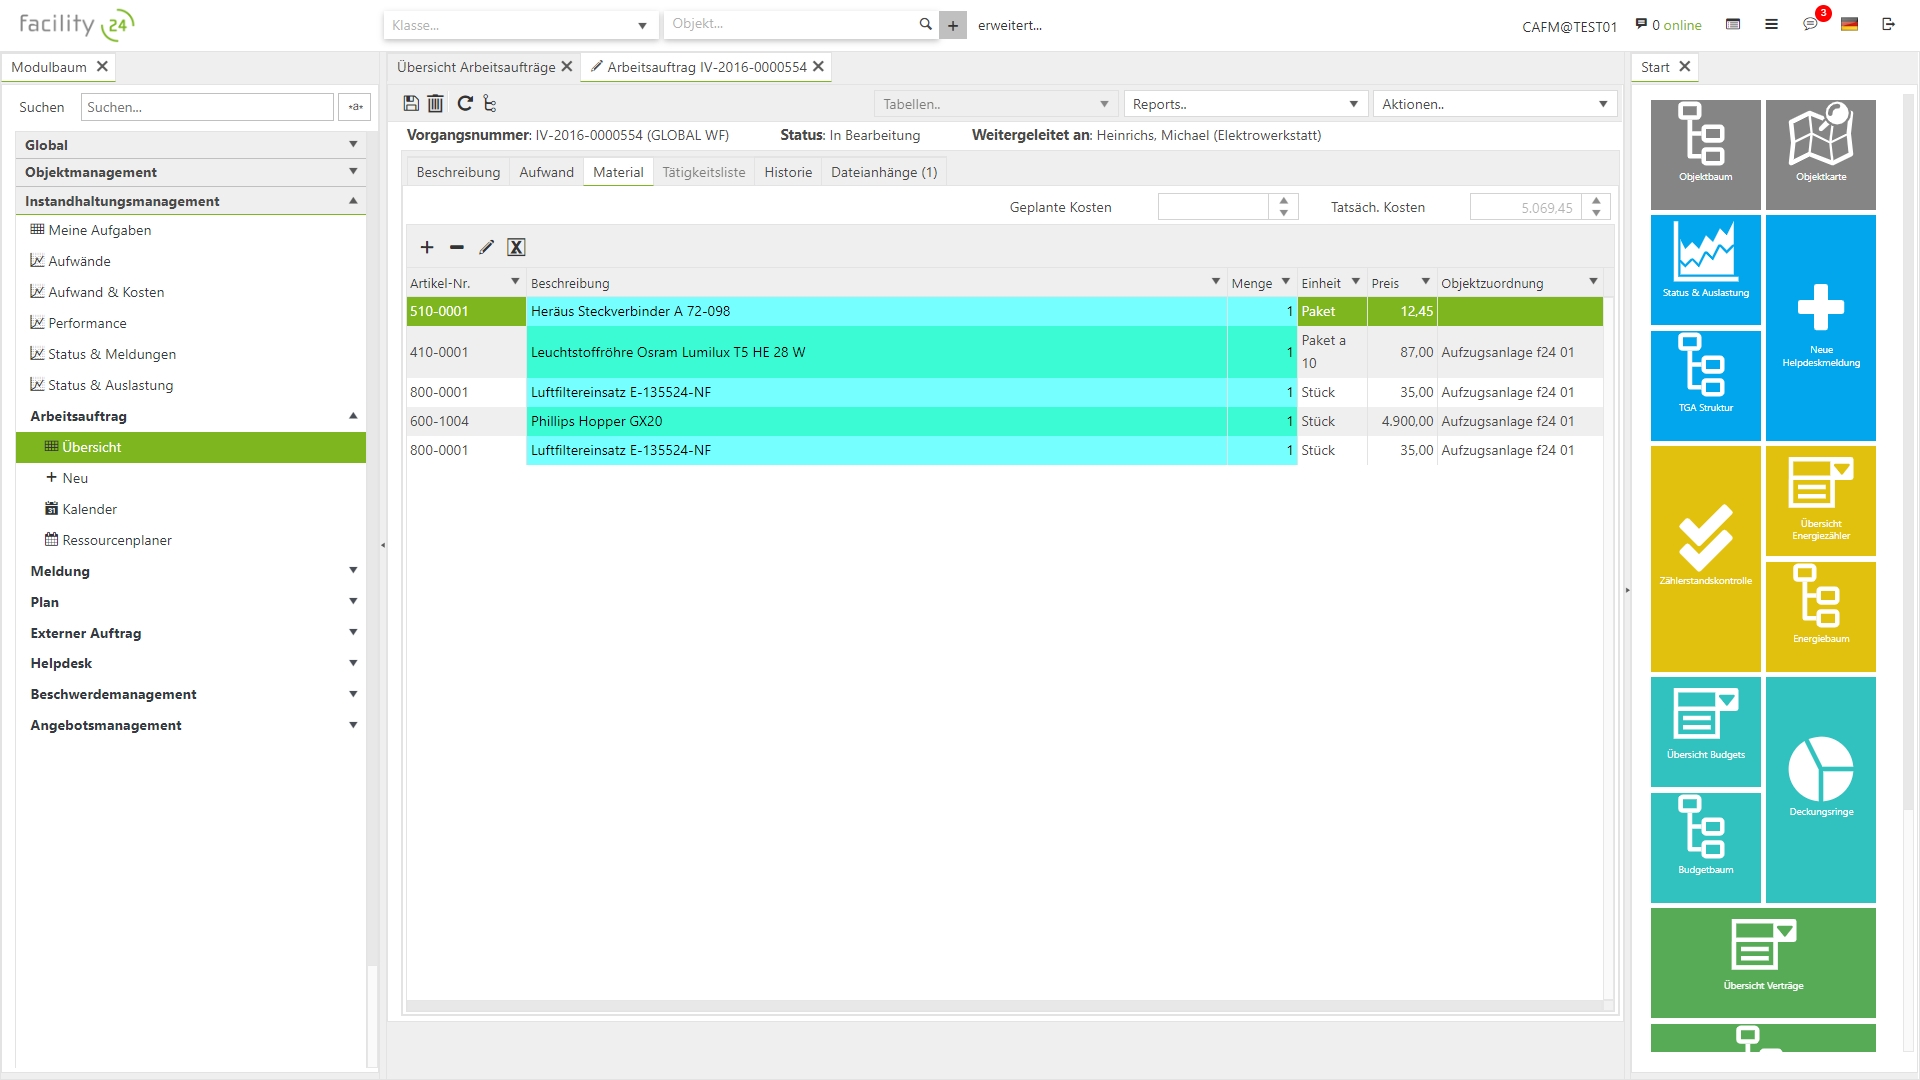Increase Geplante Kosten with up stepper
1920x1080 pixels.
(x=1284, y=201)
